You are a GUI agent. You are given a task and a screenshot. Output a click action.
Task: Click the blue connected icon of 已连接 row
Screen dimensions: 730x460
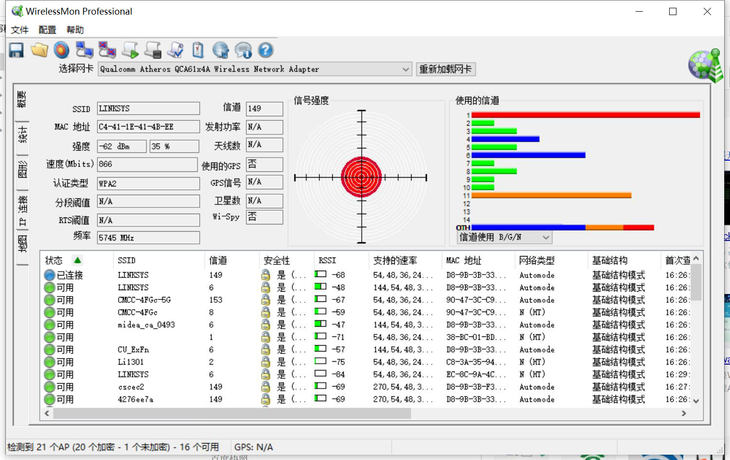[49, 275]
